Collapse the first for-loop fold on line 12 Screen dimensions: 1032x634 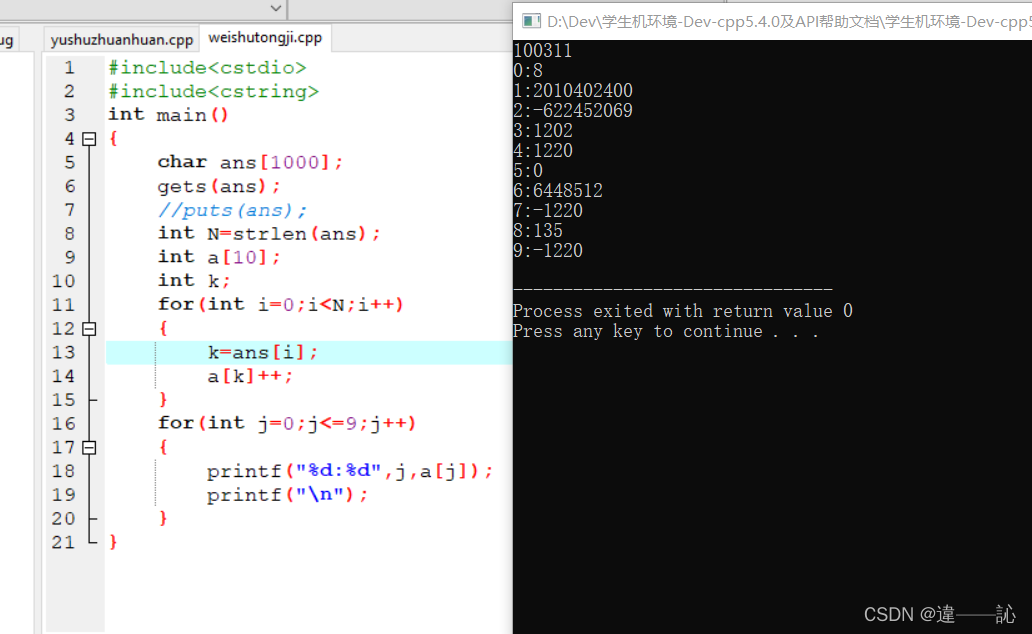90,329
